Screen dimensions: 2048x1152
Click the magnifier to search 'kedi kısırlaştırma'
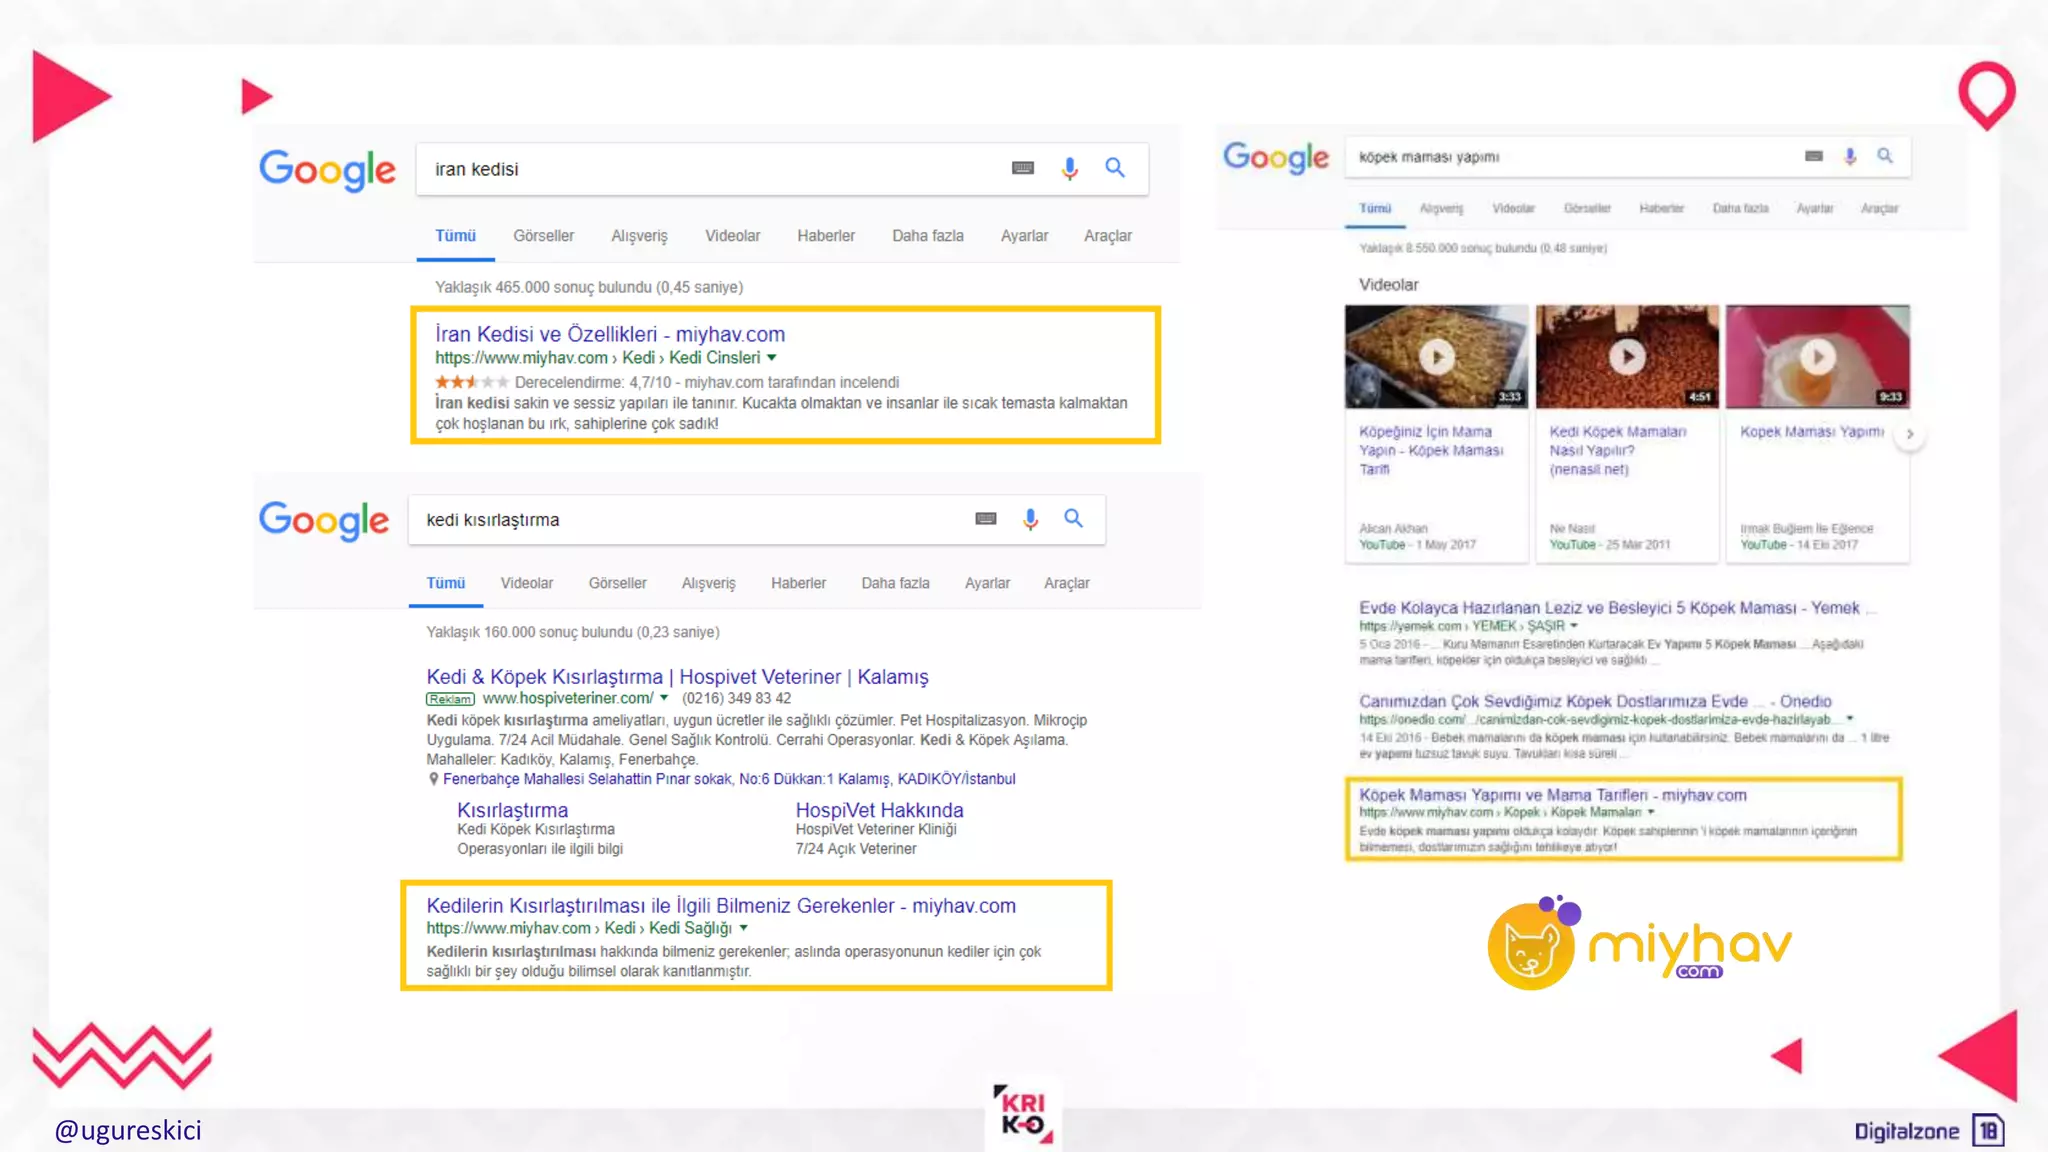click(1073, 518)
